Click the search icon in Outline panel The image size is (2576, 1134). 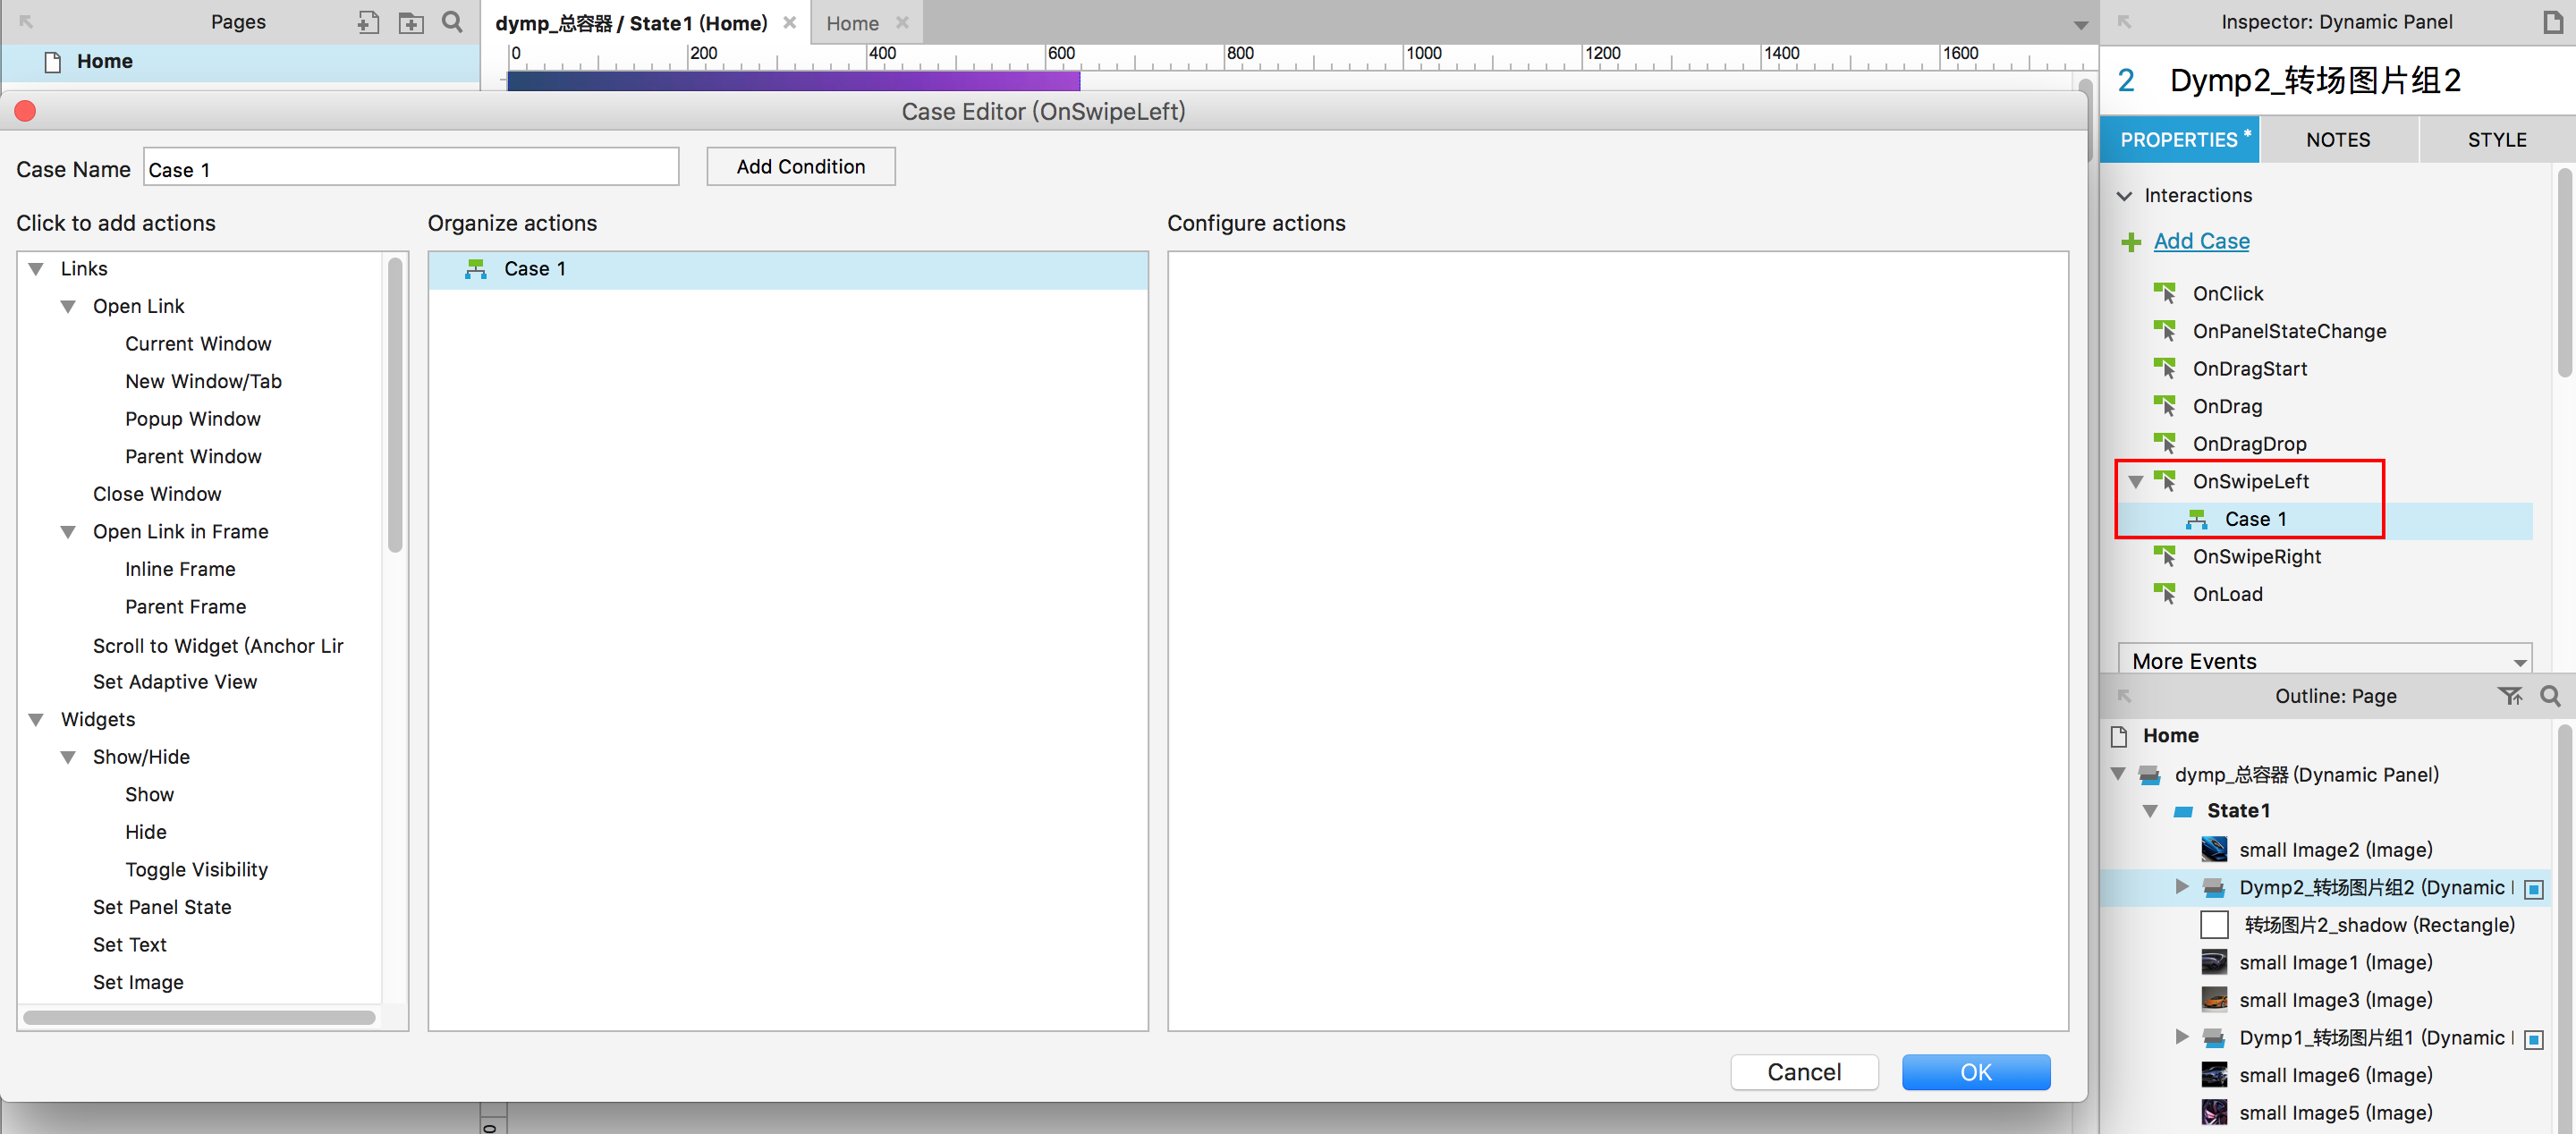pos(2549,696)
